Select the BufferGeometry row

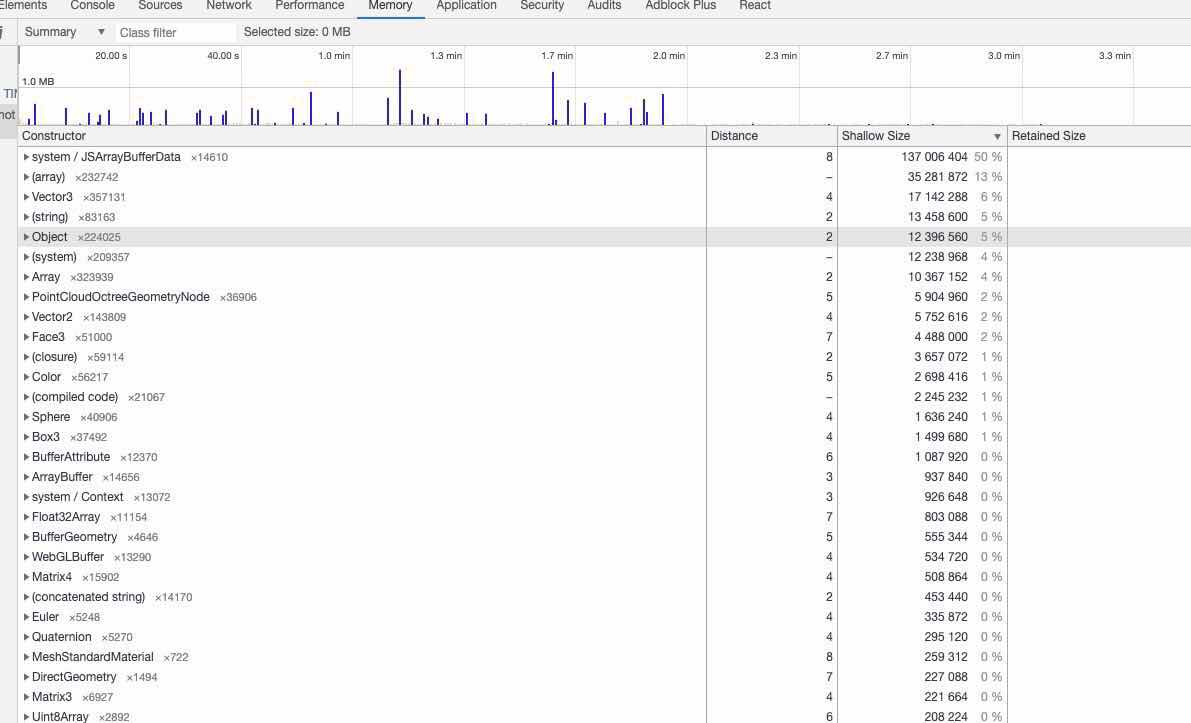tap(605, 537)
